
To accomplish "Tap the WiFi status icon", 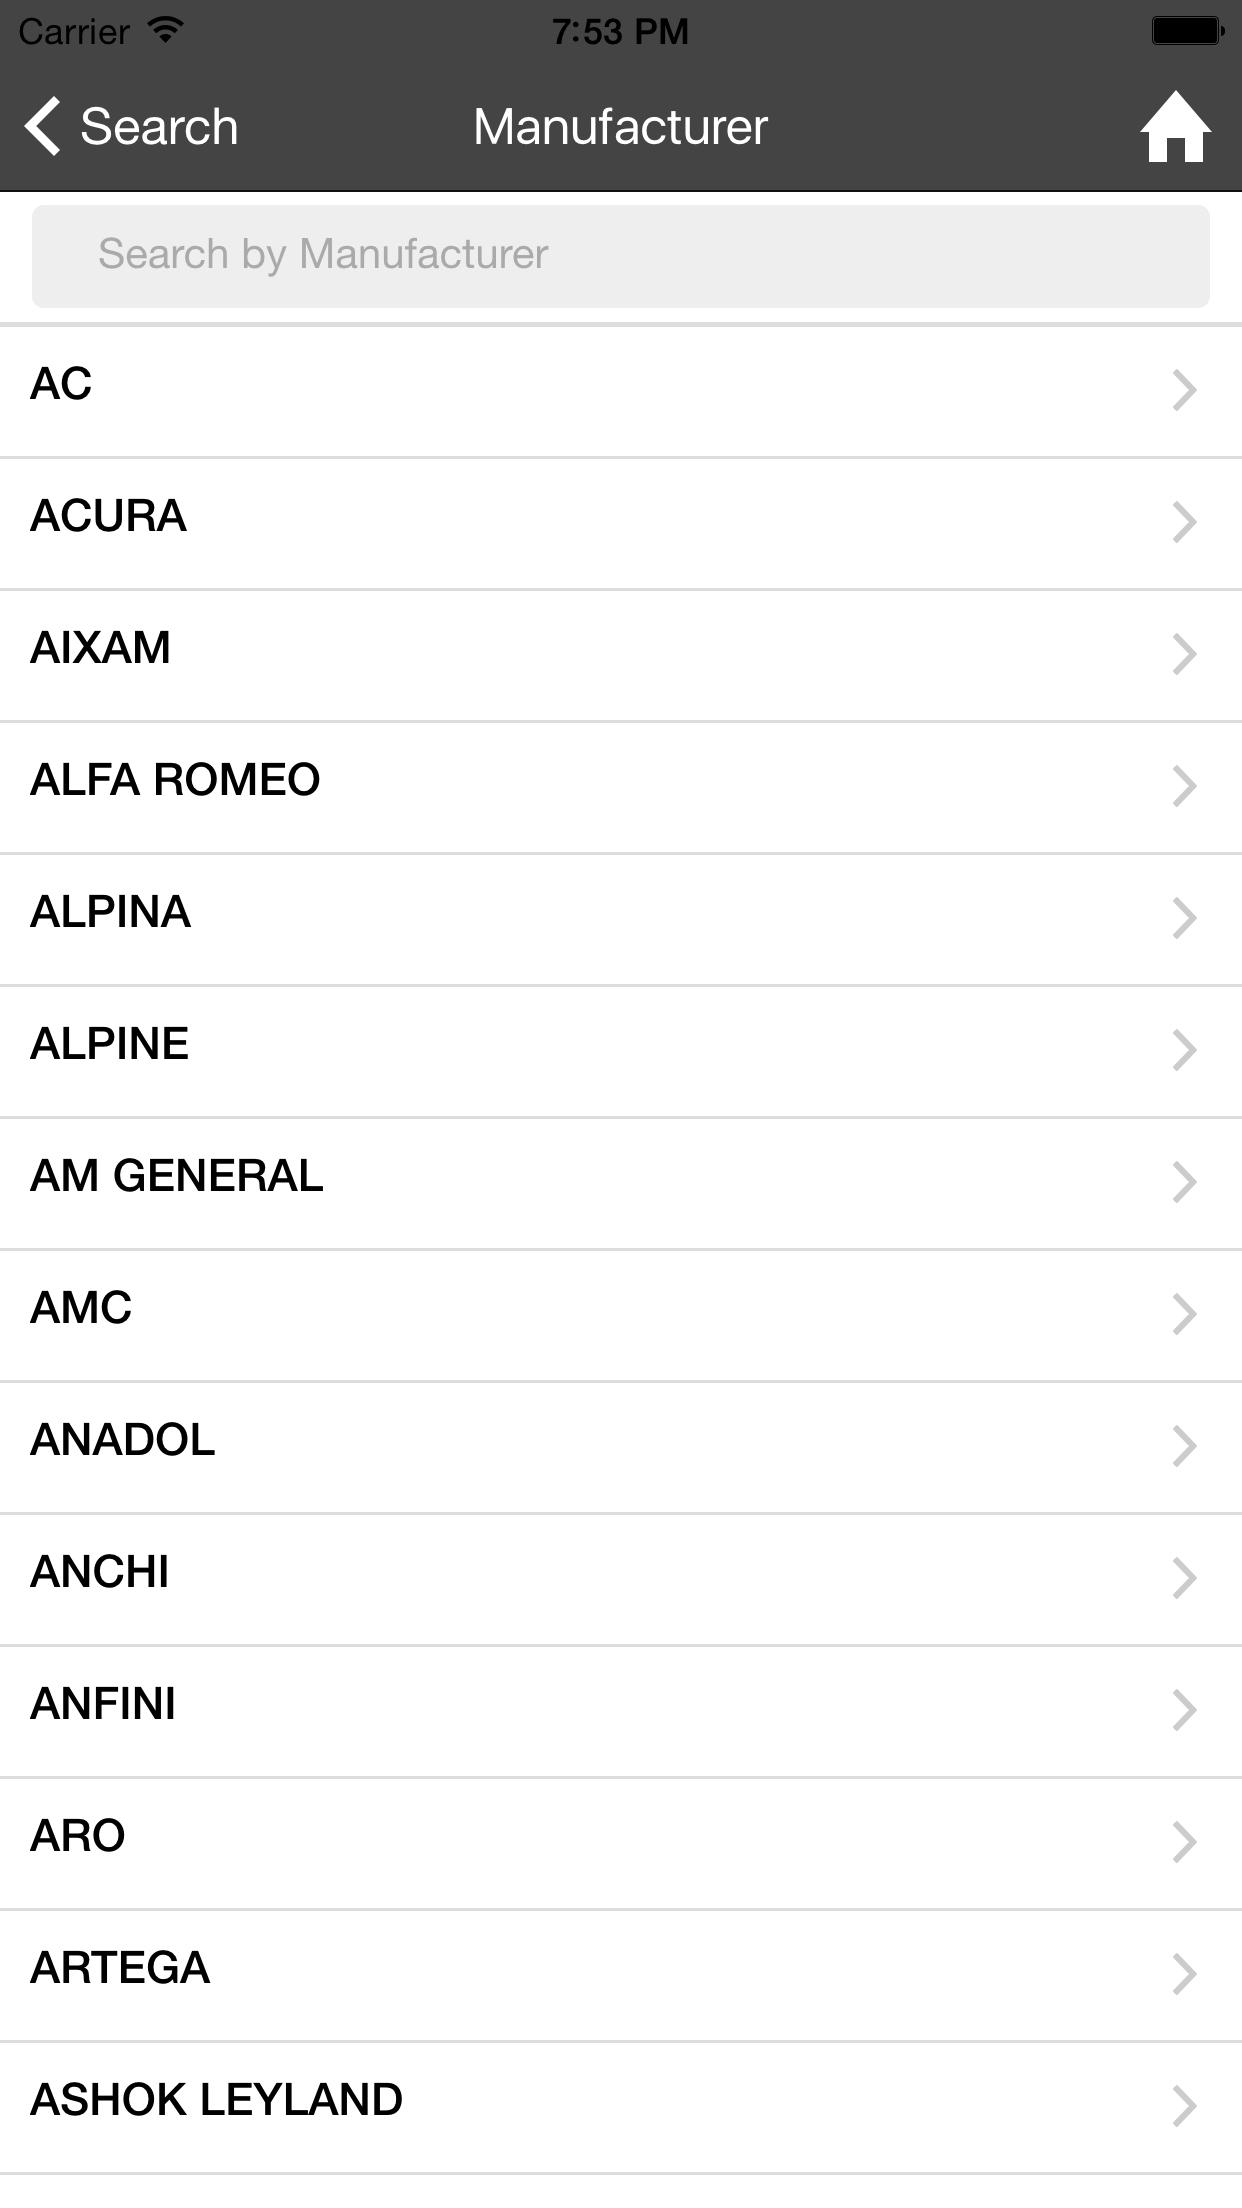I will 165,30.
